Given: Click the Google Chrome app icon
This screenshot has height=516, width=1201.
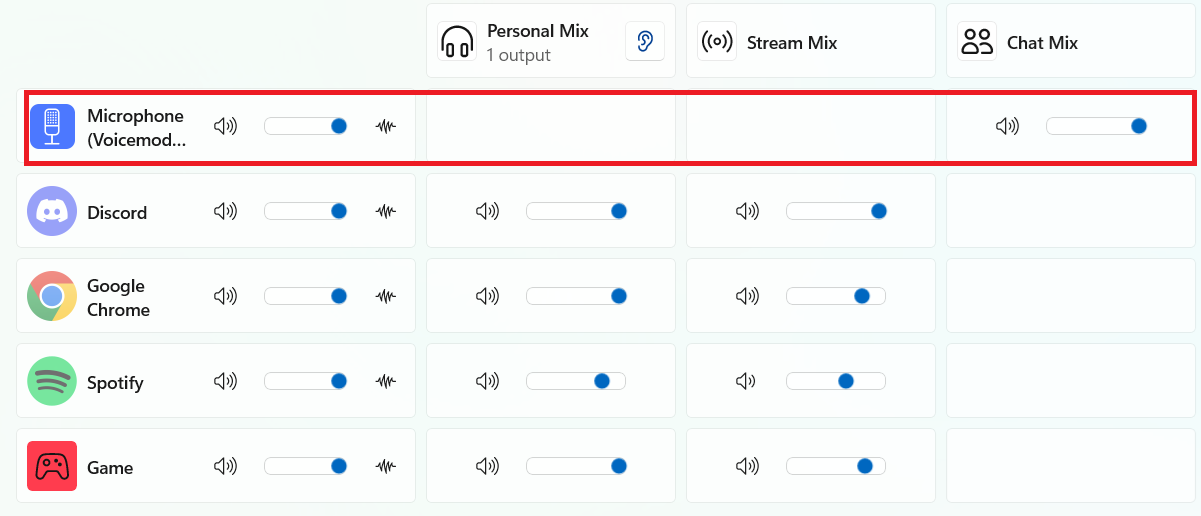Looking at the screenshot, I should (52, 296).
